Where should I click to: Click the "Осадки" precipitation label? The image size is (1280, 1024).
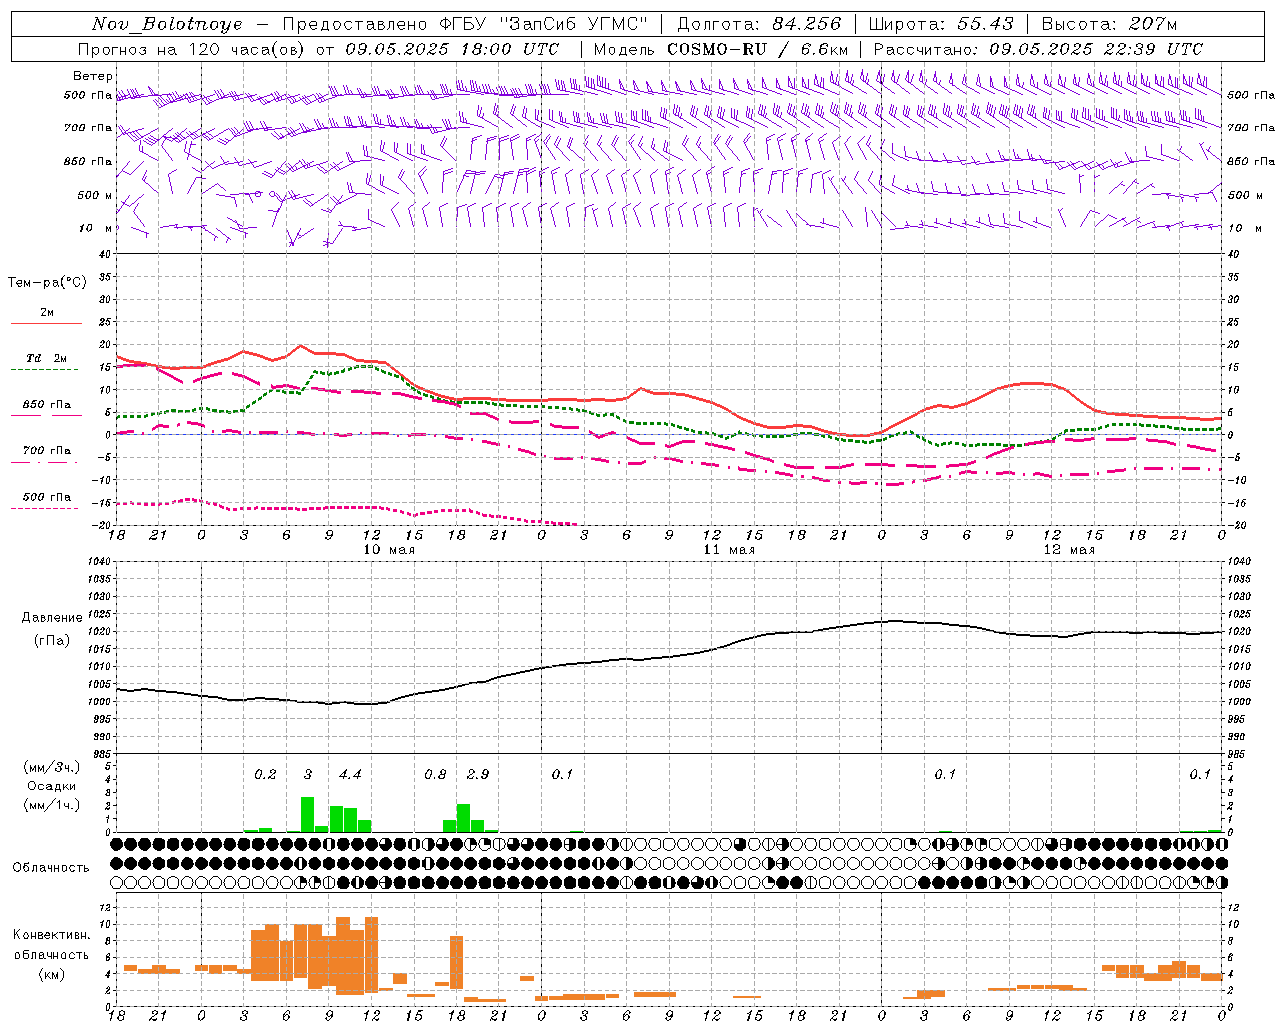pos(52,786)
